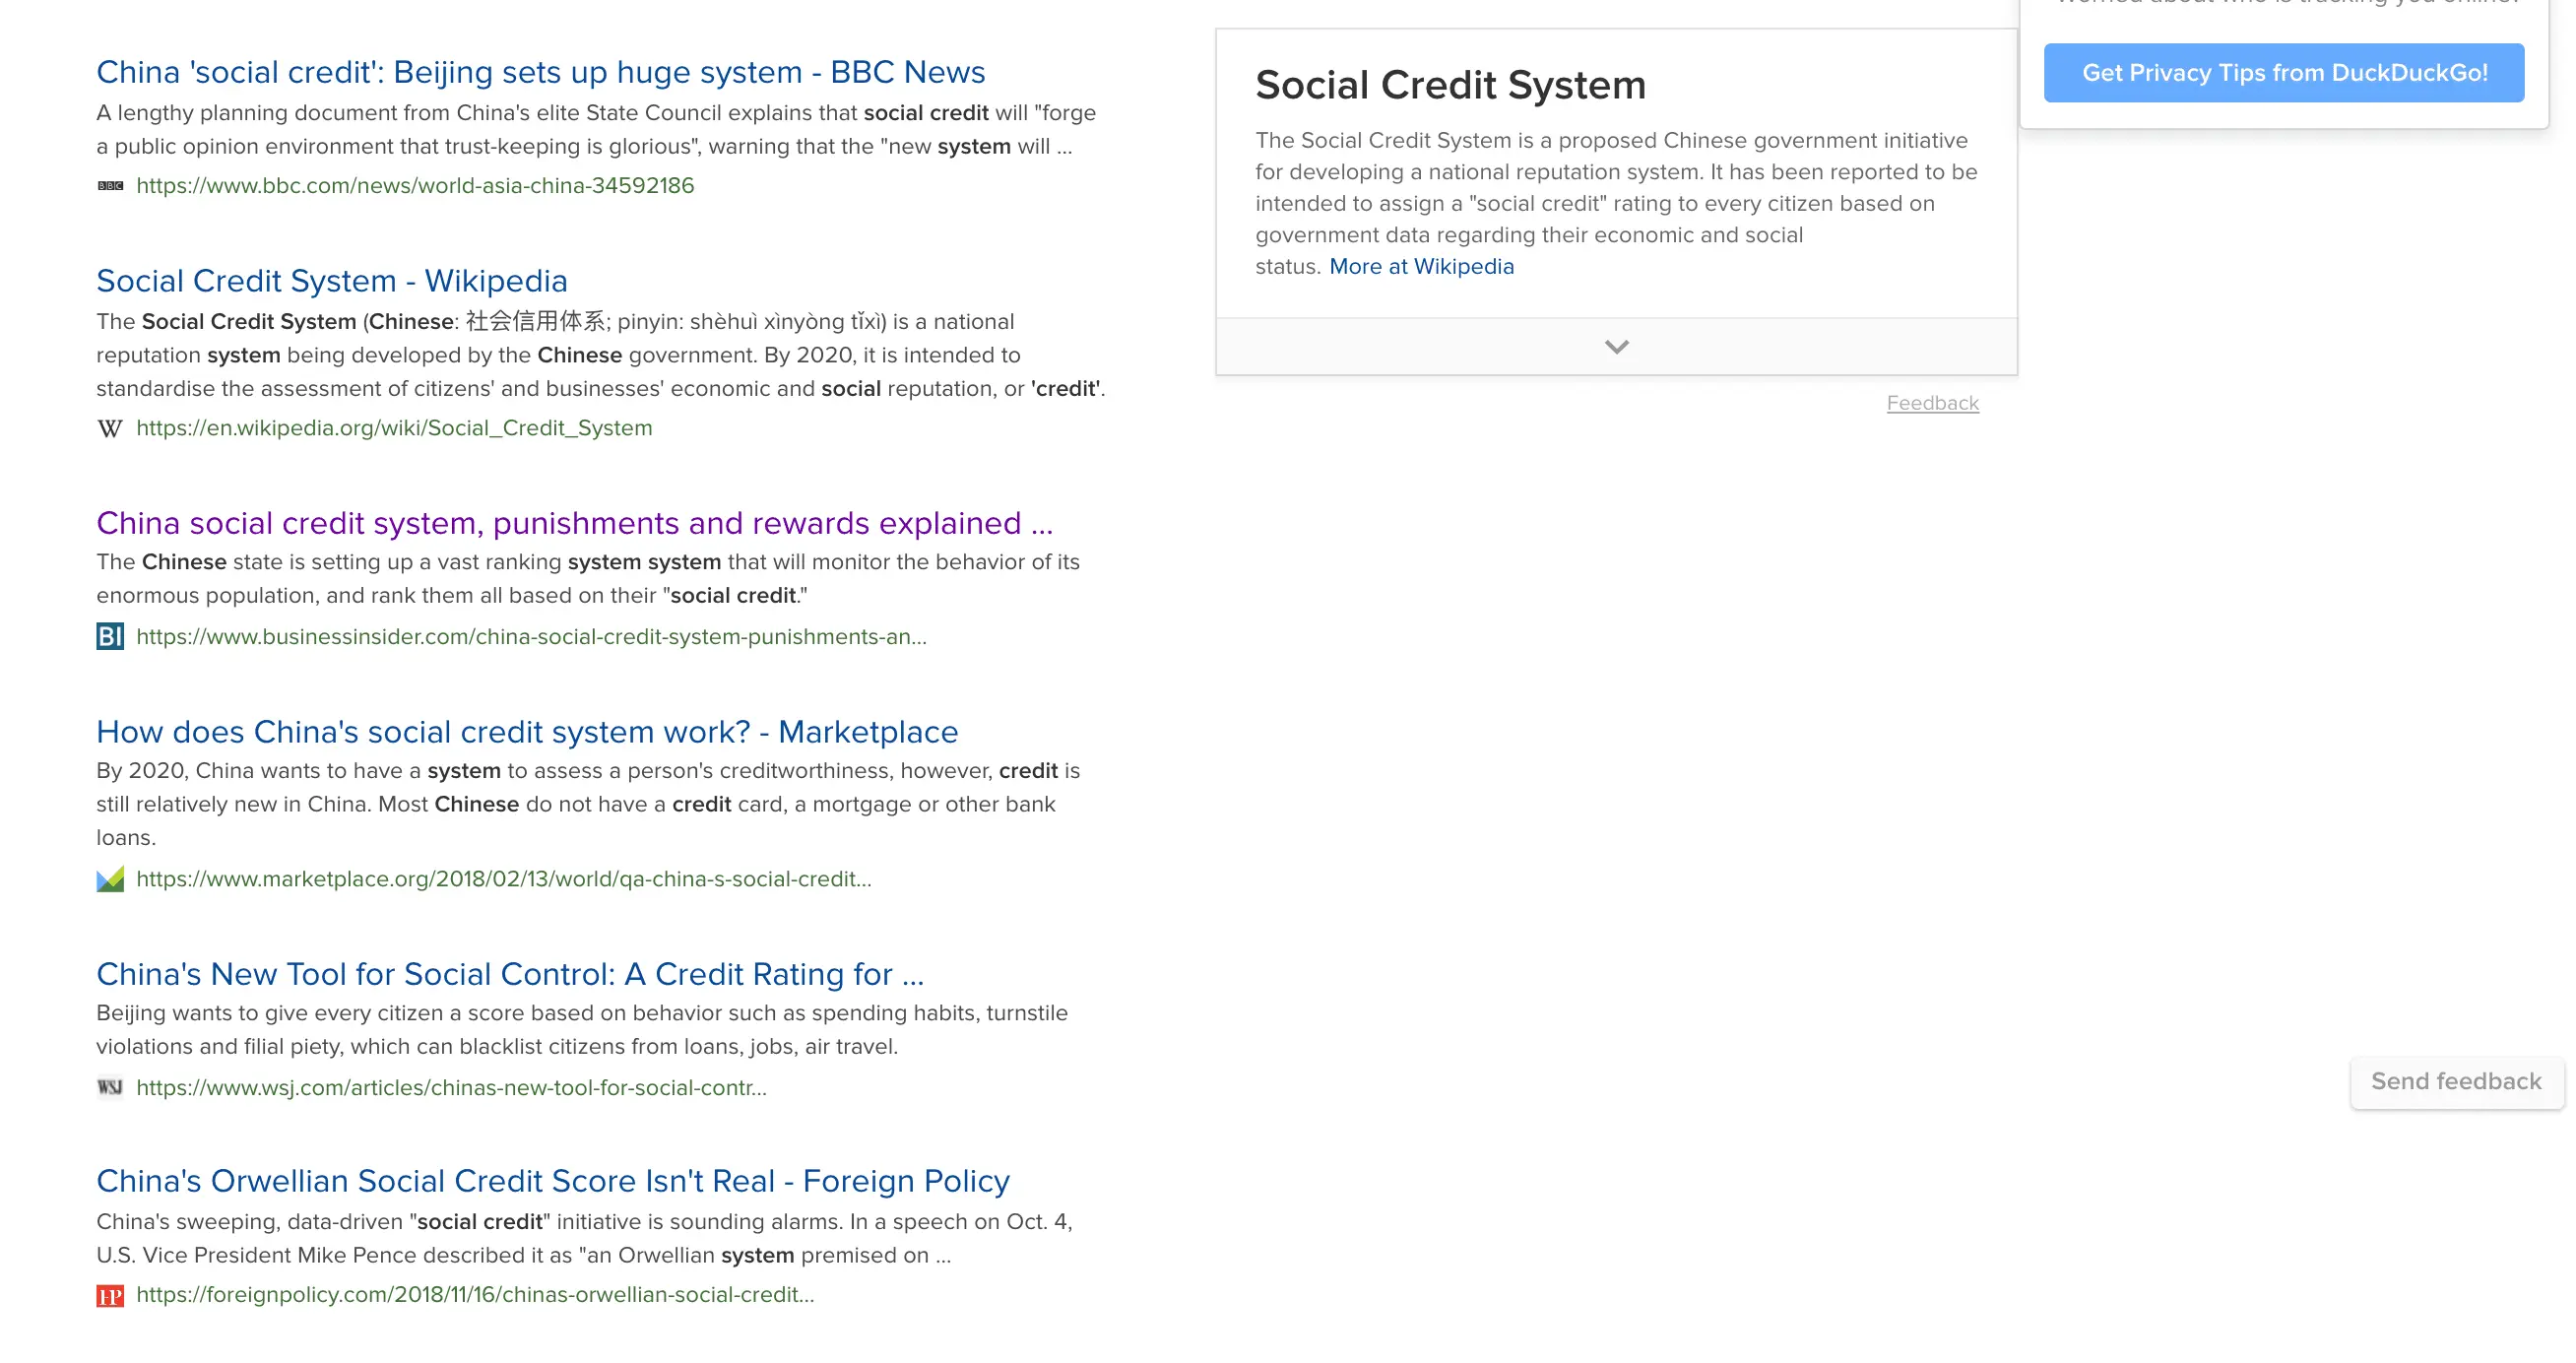Screen dimensions: 2576x1363
Task: Follow the More at Wikipedia link
Action: click(1421, 267)
